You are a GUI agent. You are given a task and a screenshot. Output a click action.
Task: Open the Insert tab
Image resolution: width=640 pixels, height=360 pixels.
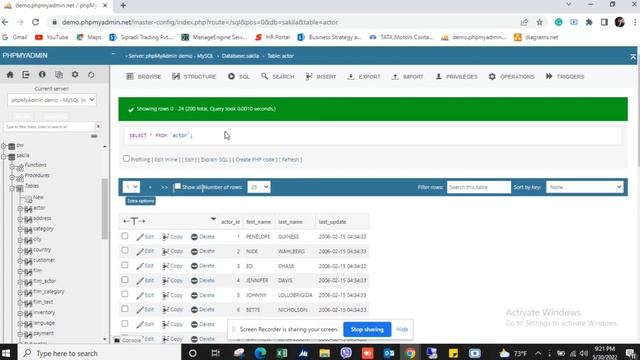[321, 76]
